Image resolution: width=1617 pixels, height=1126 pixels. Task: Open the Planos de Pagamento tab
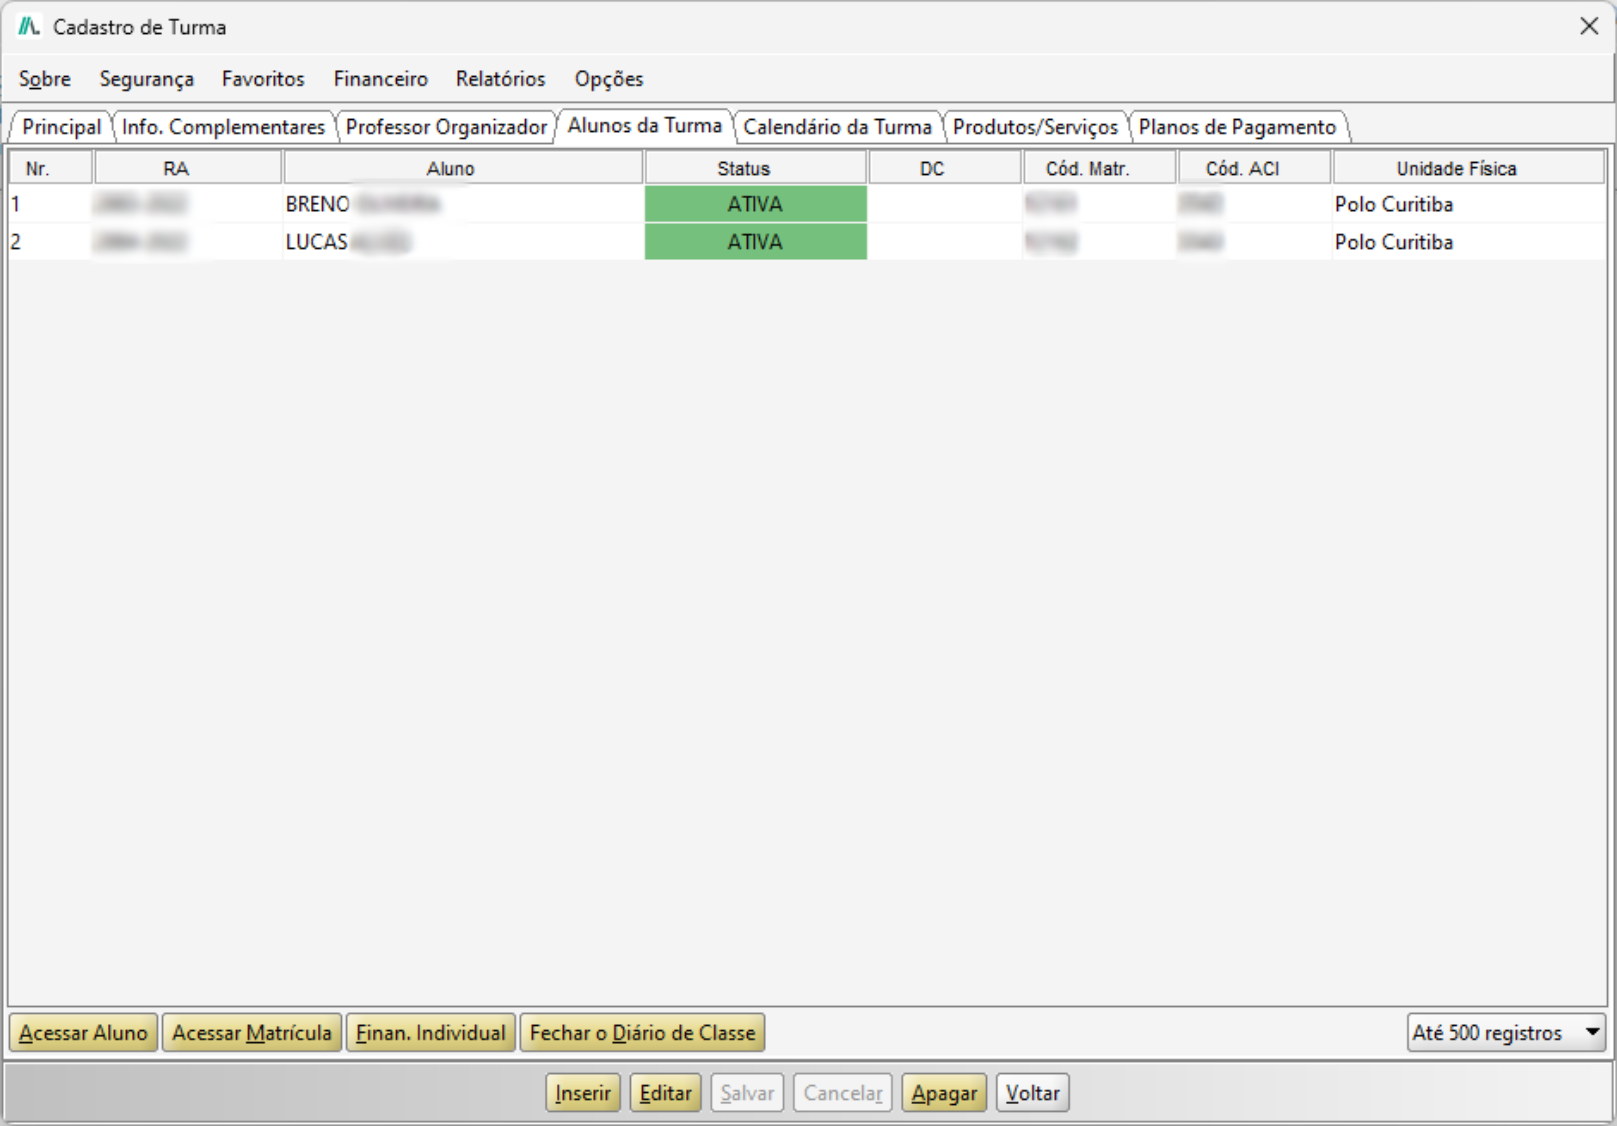pos(1237,127)
